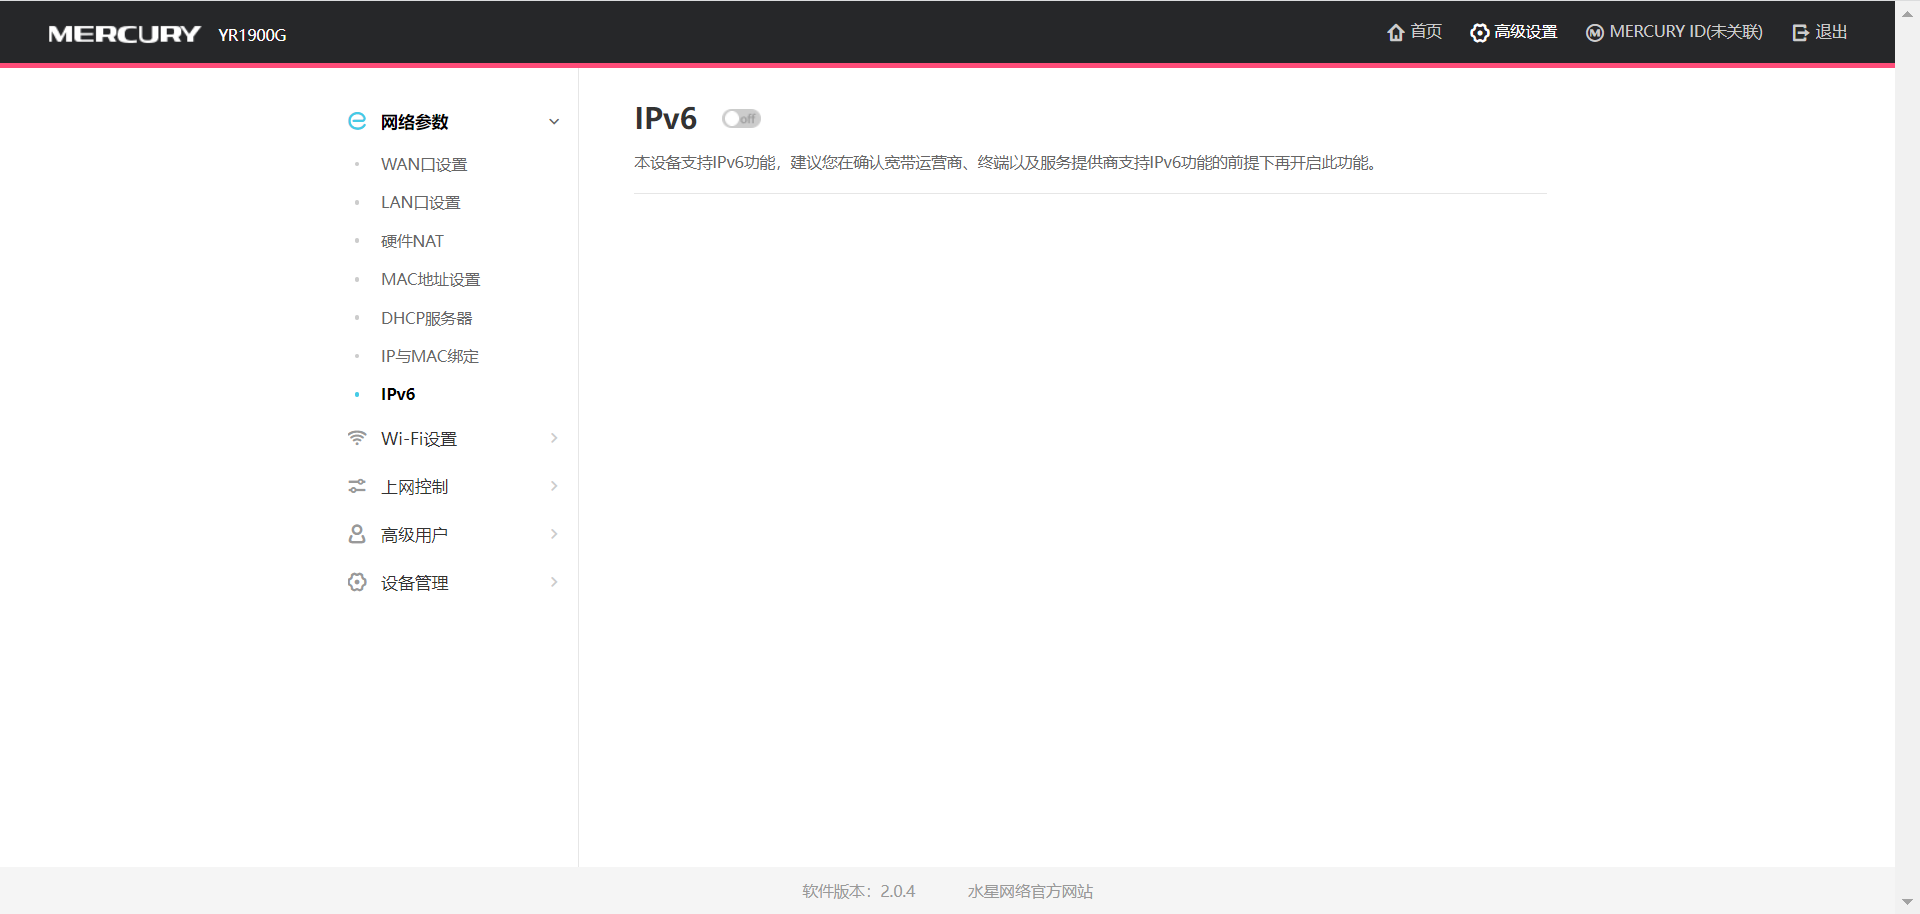Select the 上网控制 sliders icon
1920x914 pixels.
(x=357, y=486)
